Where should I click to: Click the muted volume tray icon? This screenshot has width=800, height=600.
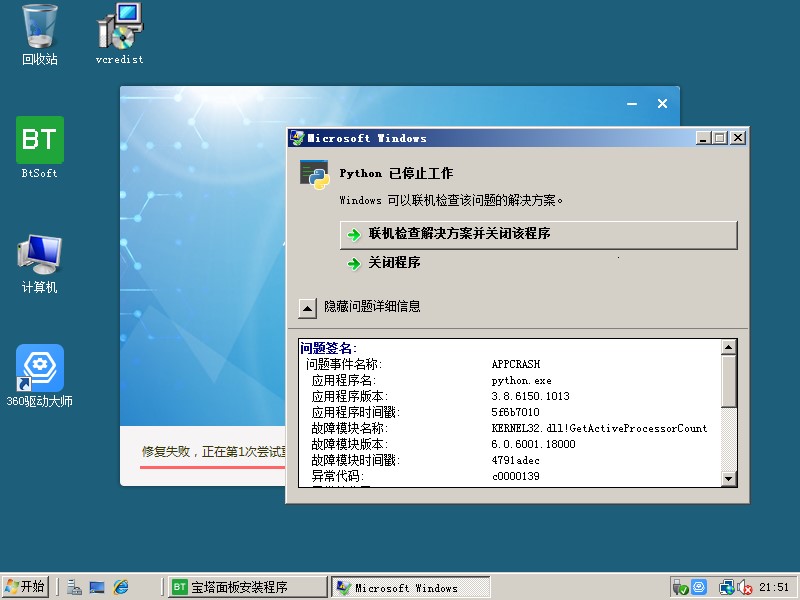[x=745, y=588]
